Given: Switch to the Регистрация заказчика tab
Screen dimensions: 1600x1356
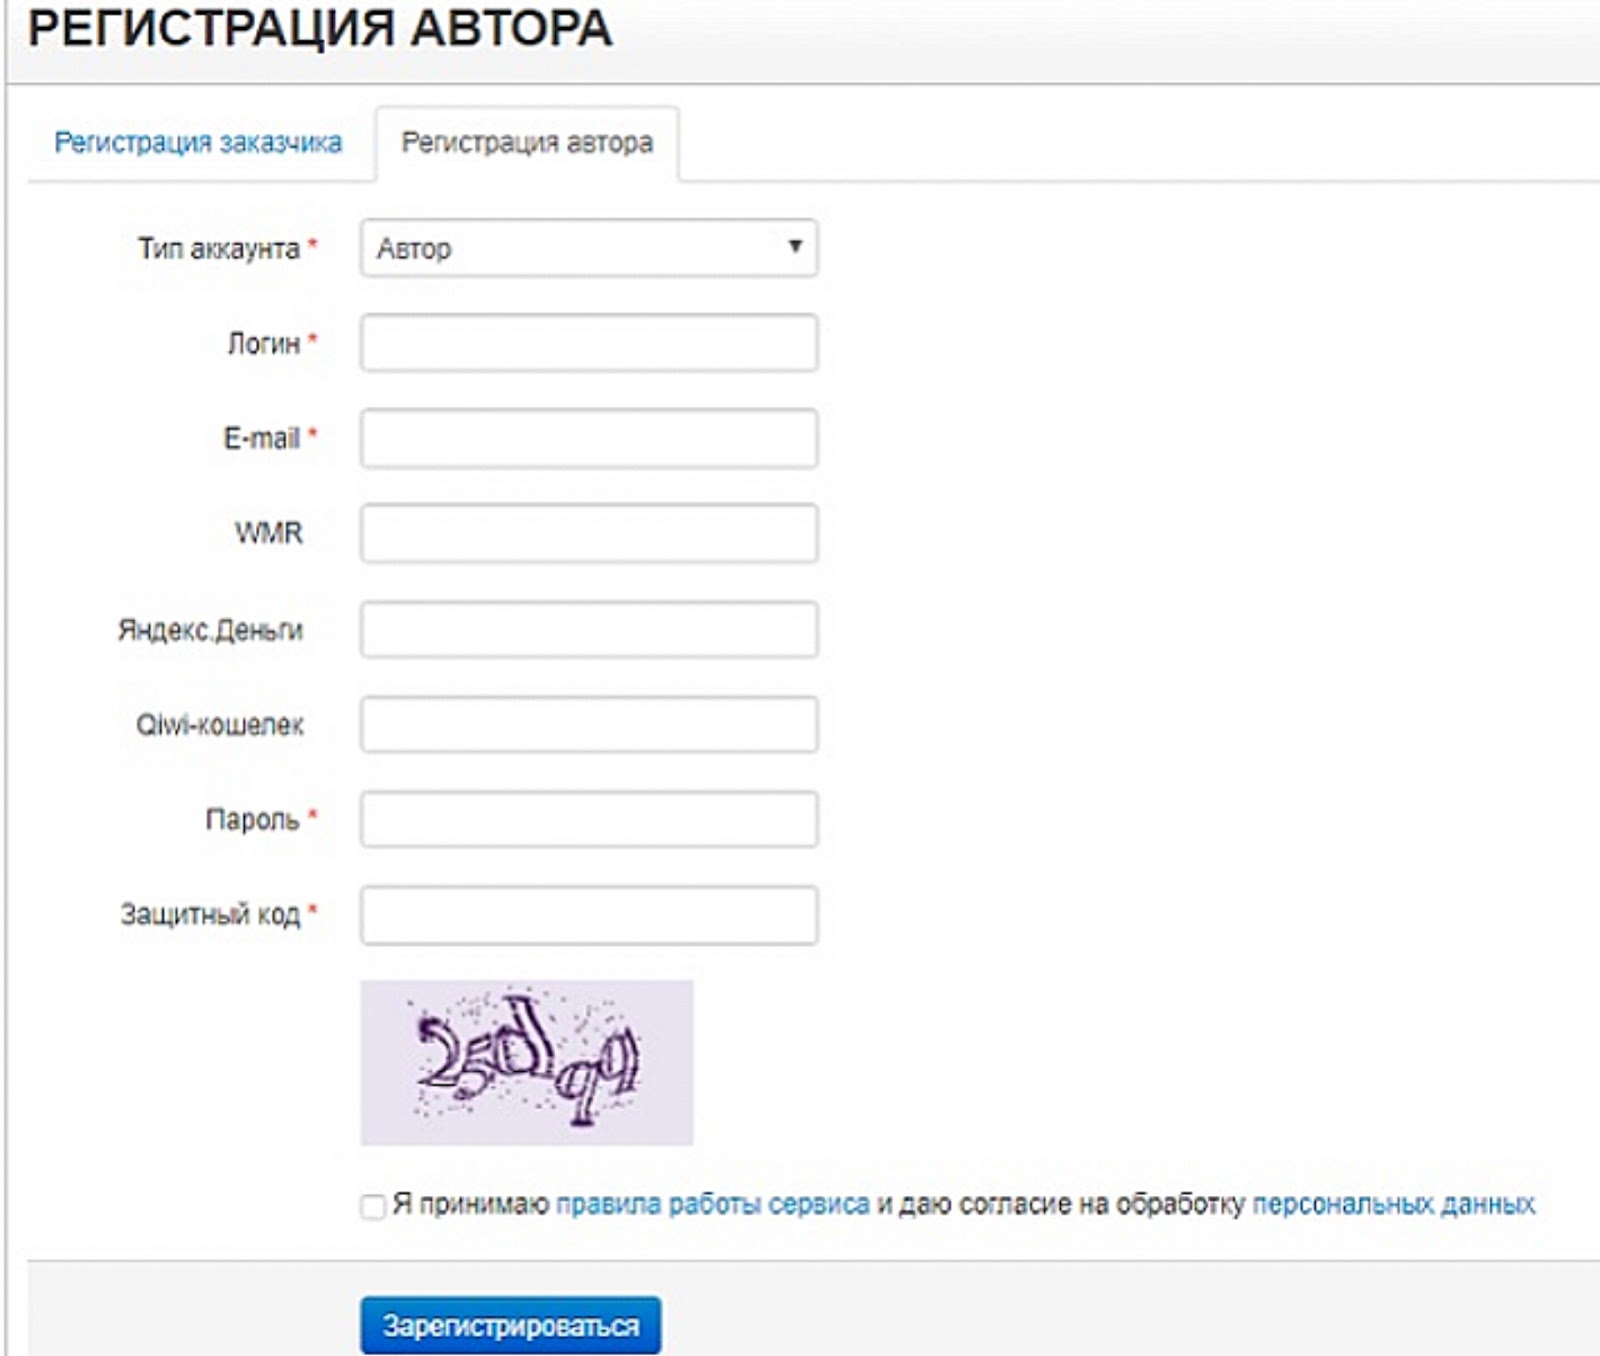Looking at the screenshot, I should coord(198,143).
